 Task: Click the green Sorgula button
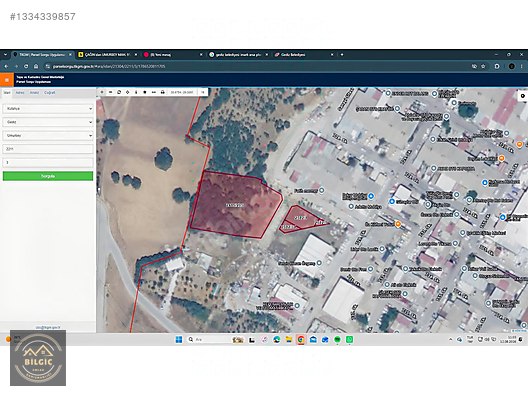click(48, 176)
